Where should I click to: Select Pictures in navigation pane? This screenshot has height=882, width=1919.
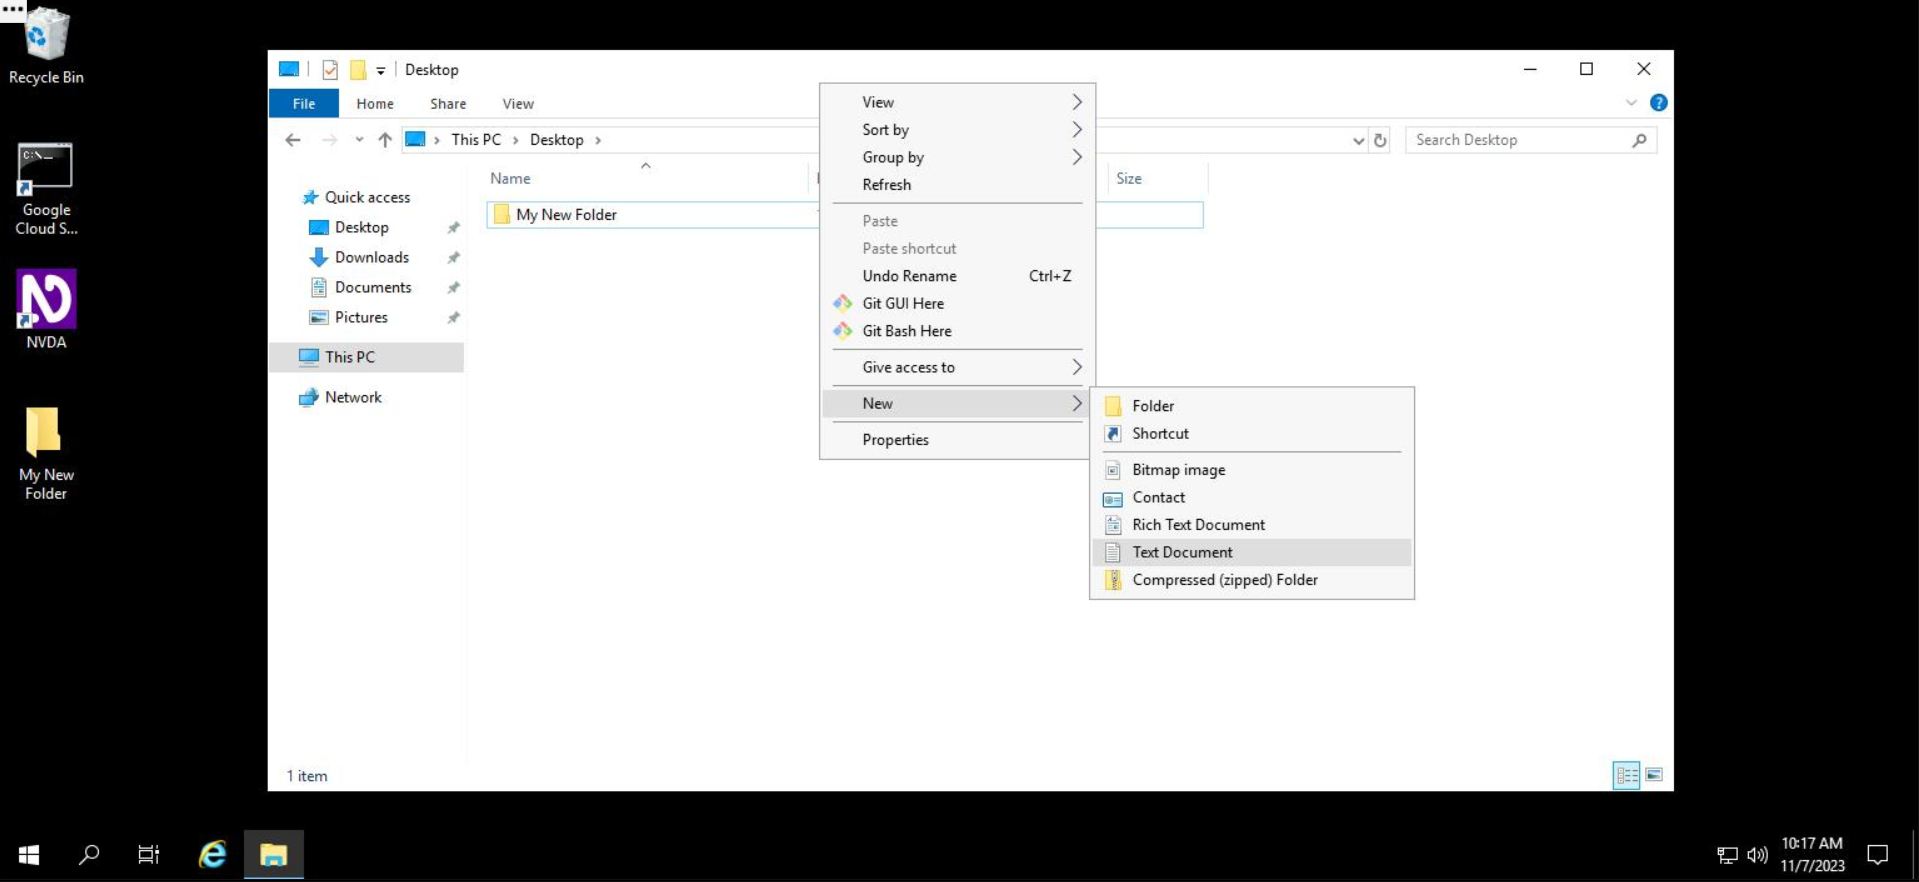pyautogui.click(x=361, y=317)
